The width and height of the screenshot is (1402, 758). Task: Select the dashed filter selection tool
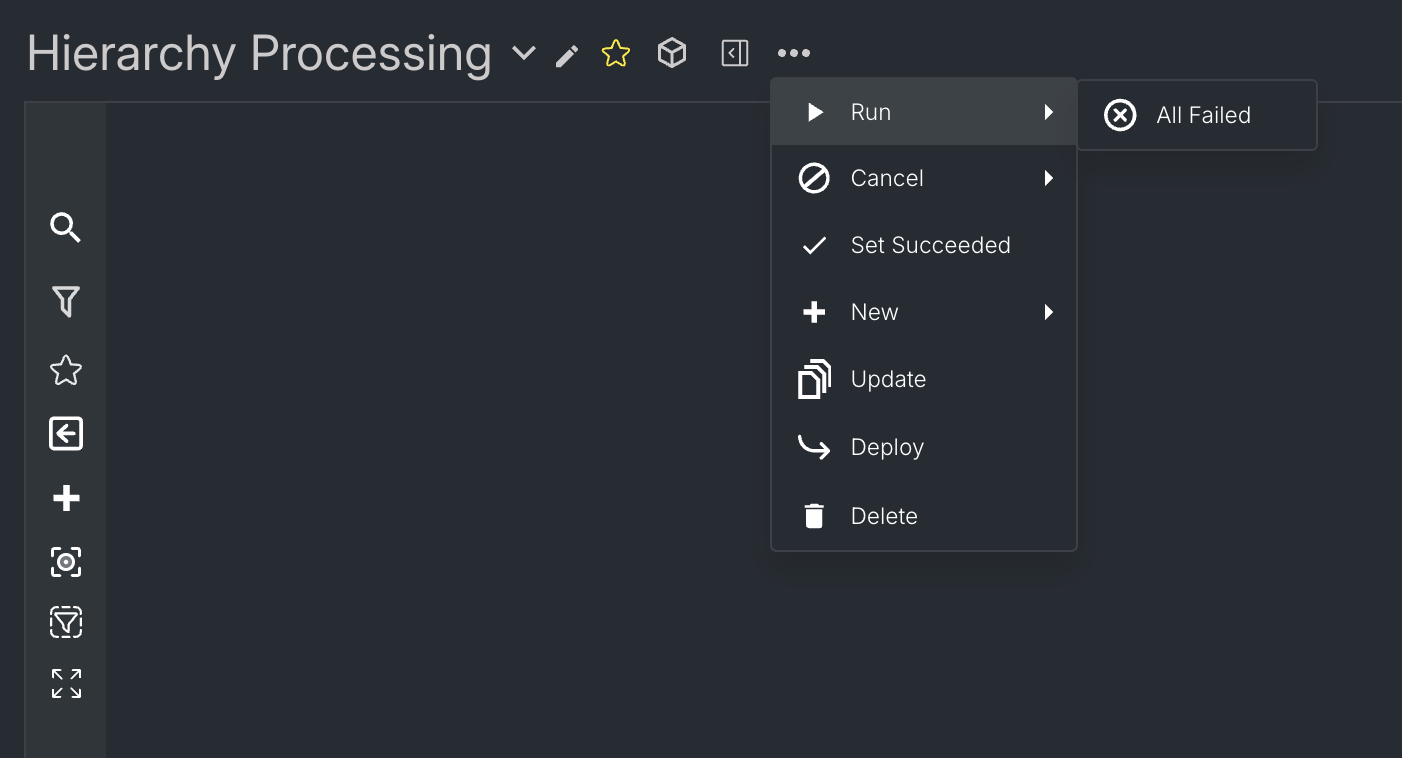point(65,621)
